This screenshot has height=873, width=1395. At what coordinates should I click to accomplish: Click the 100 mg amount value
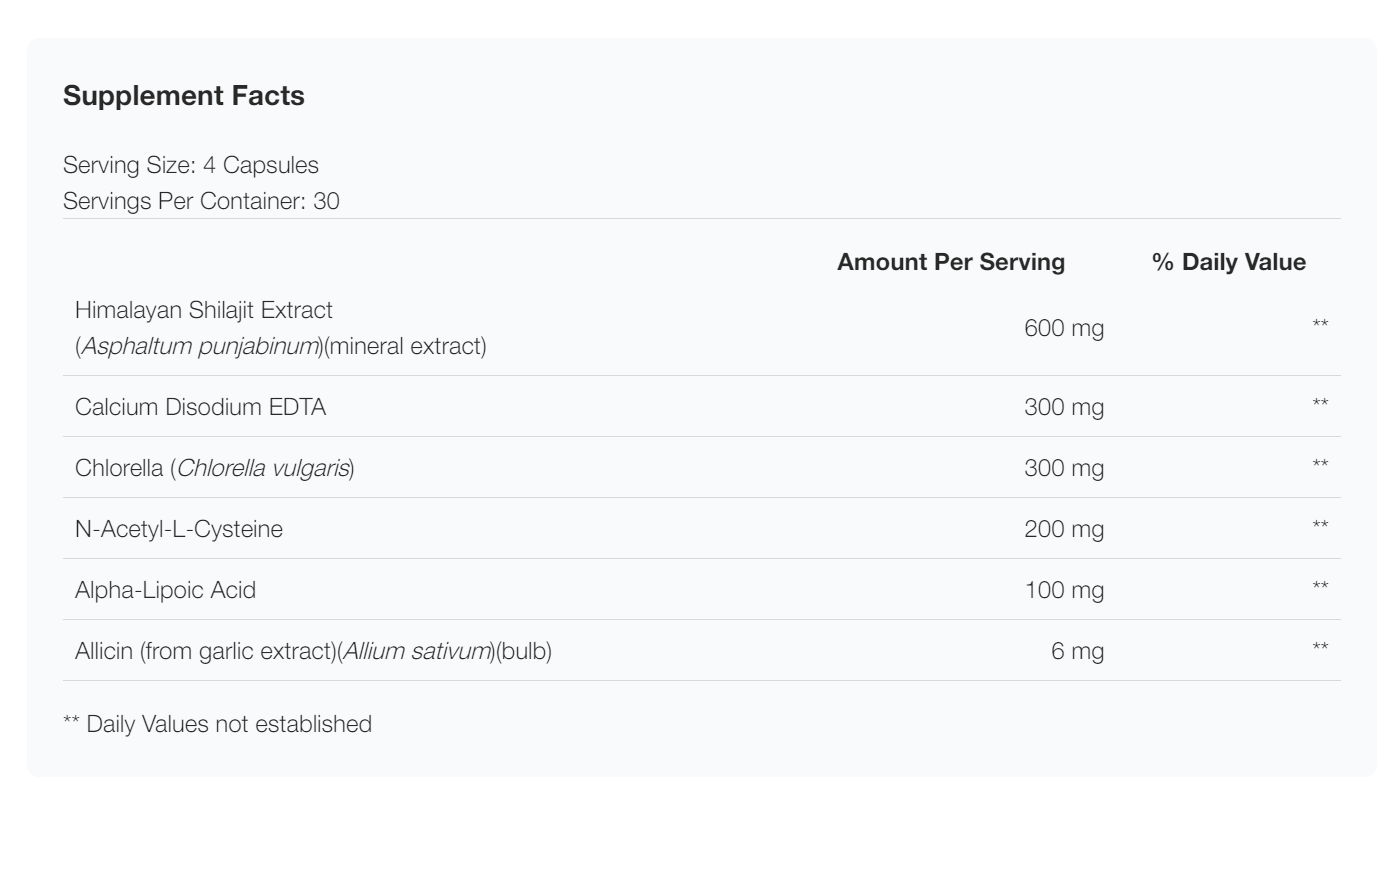pyautogui.click(x=1063, y=590)
